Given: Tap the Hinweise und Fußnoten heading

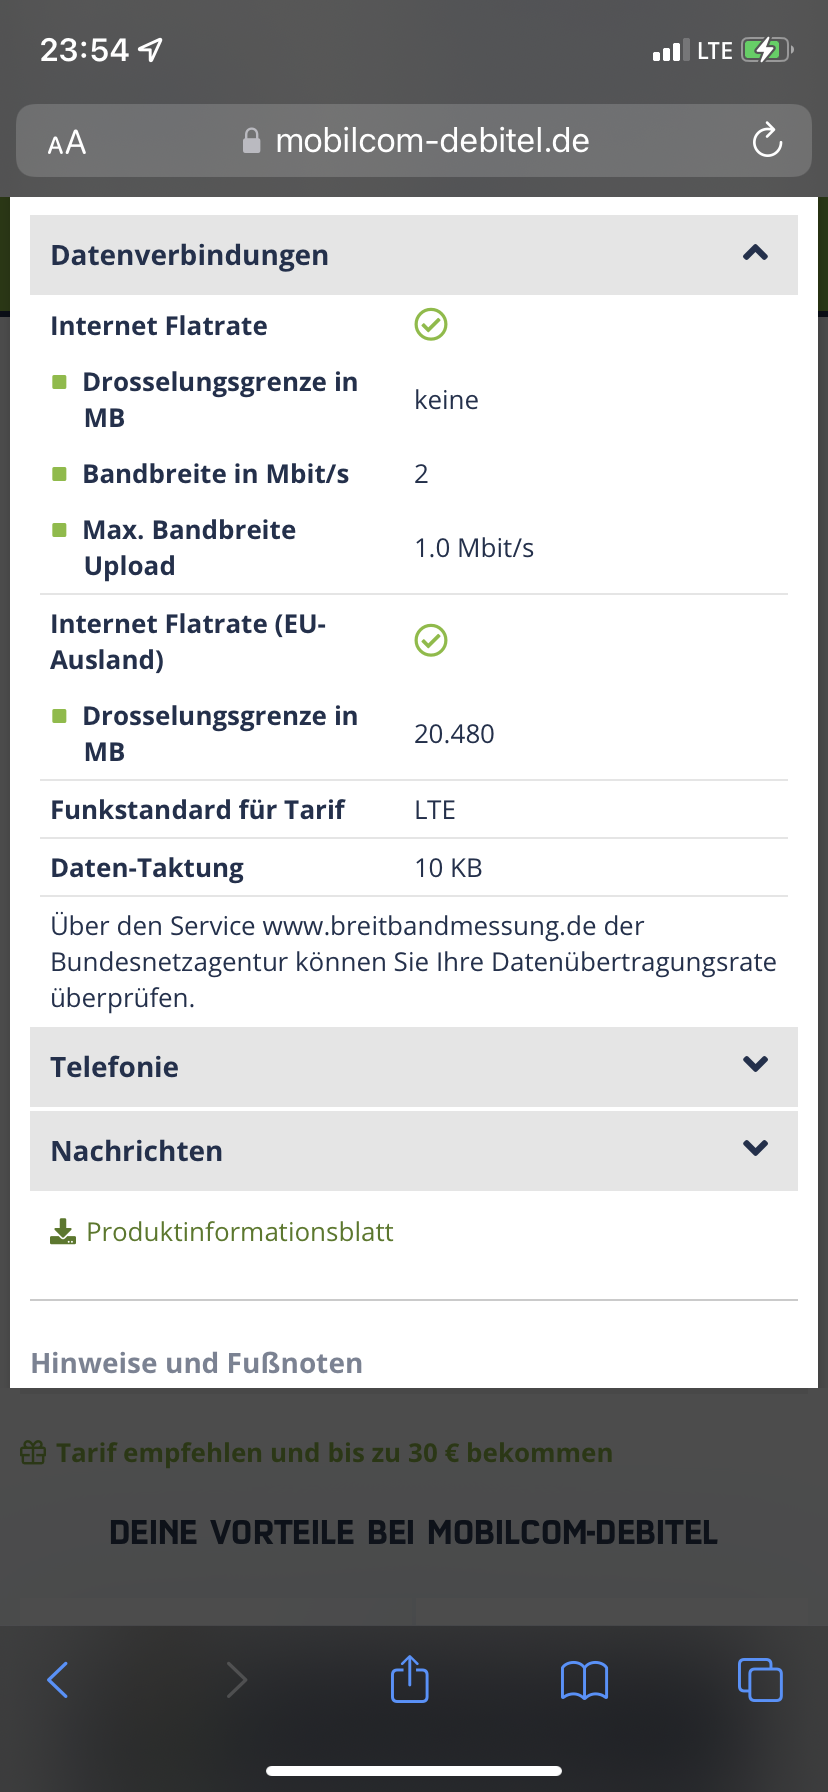Looking at the screenshot, I should [x=197, y=1363].
